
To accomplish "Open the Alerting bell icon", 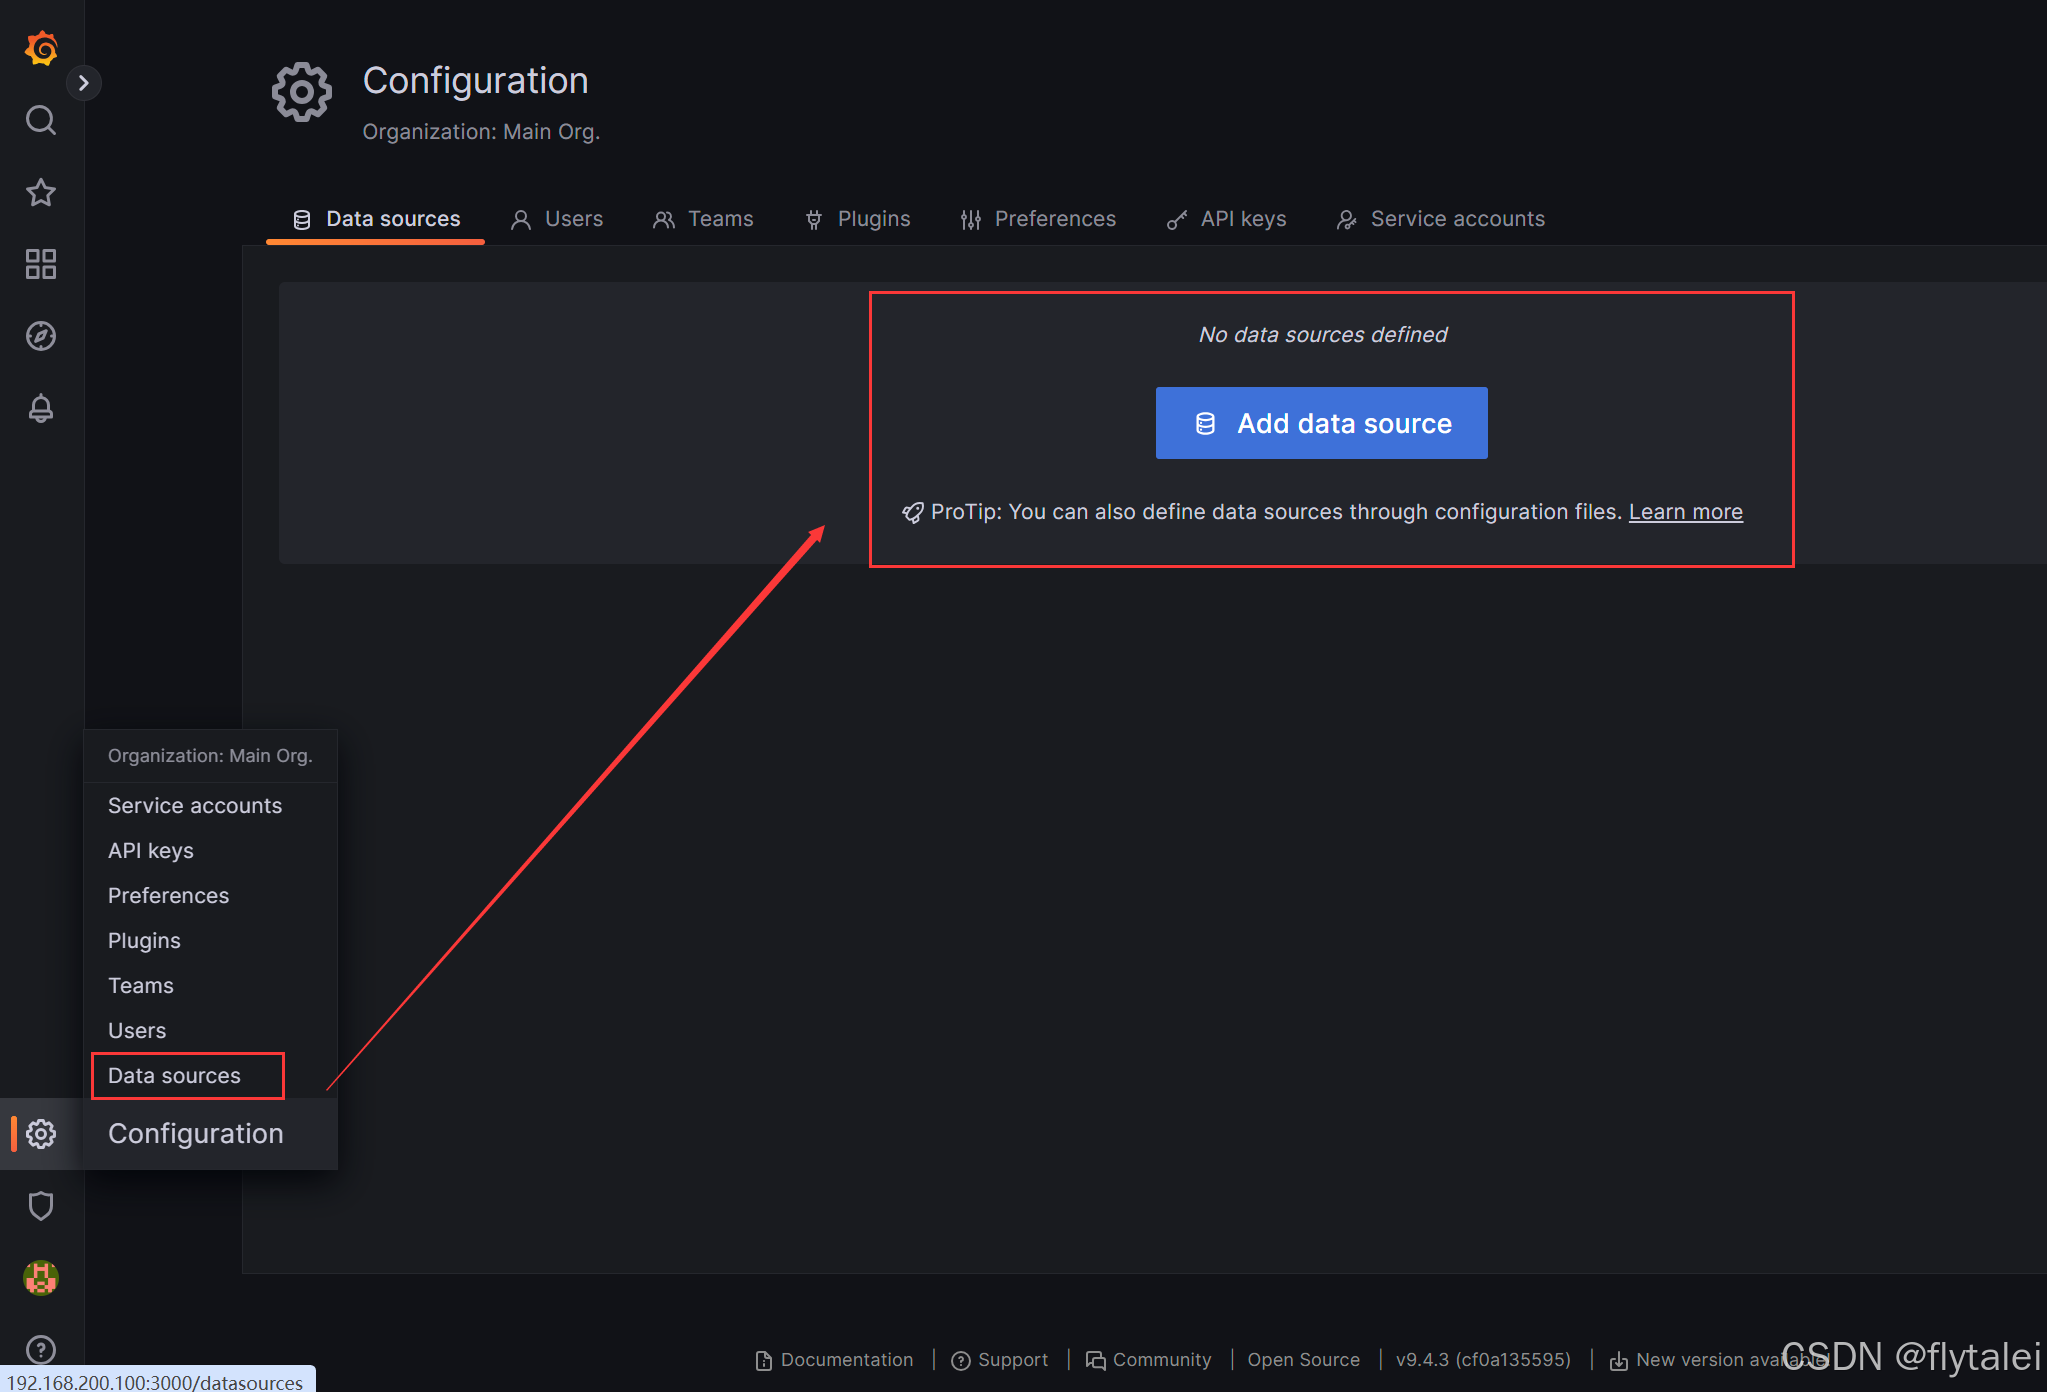I will [41, 408].
